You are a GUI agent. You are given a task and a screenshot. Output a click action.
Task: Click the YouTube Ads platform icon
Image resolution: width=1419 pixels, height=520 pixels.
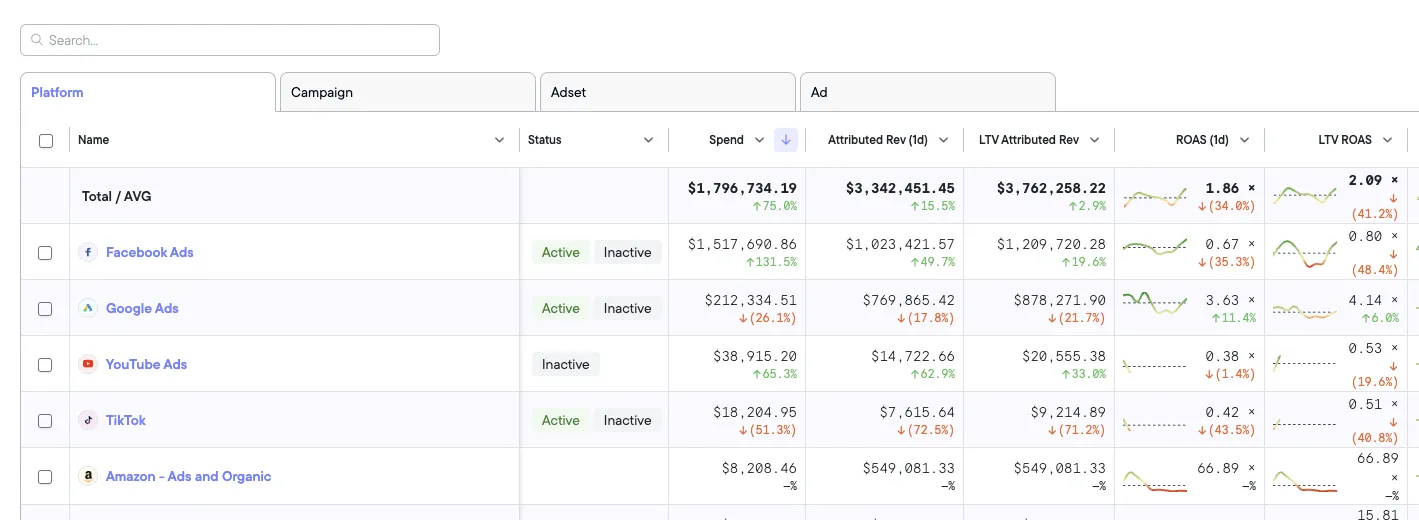88,364
